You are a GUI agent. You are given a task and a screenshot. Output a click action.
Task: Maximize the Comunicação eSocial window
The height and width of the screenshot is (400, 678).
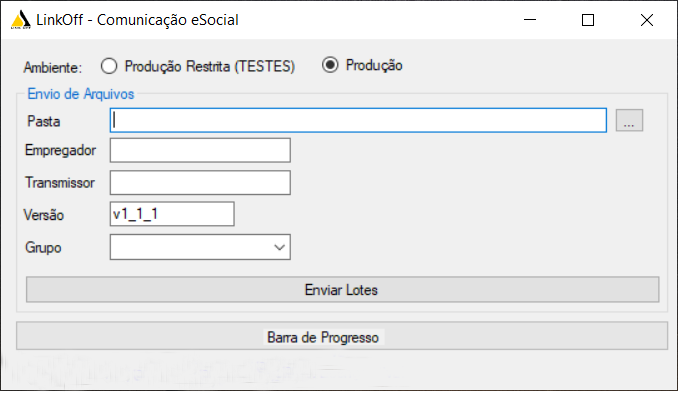click(588, 20)
